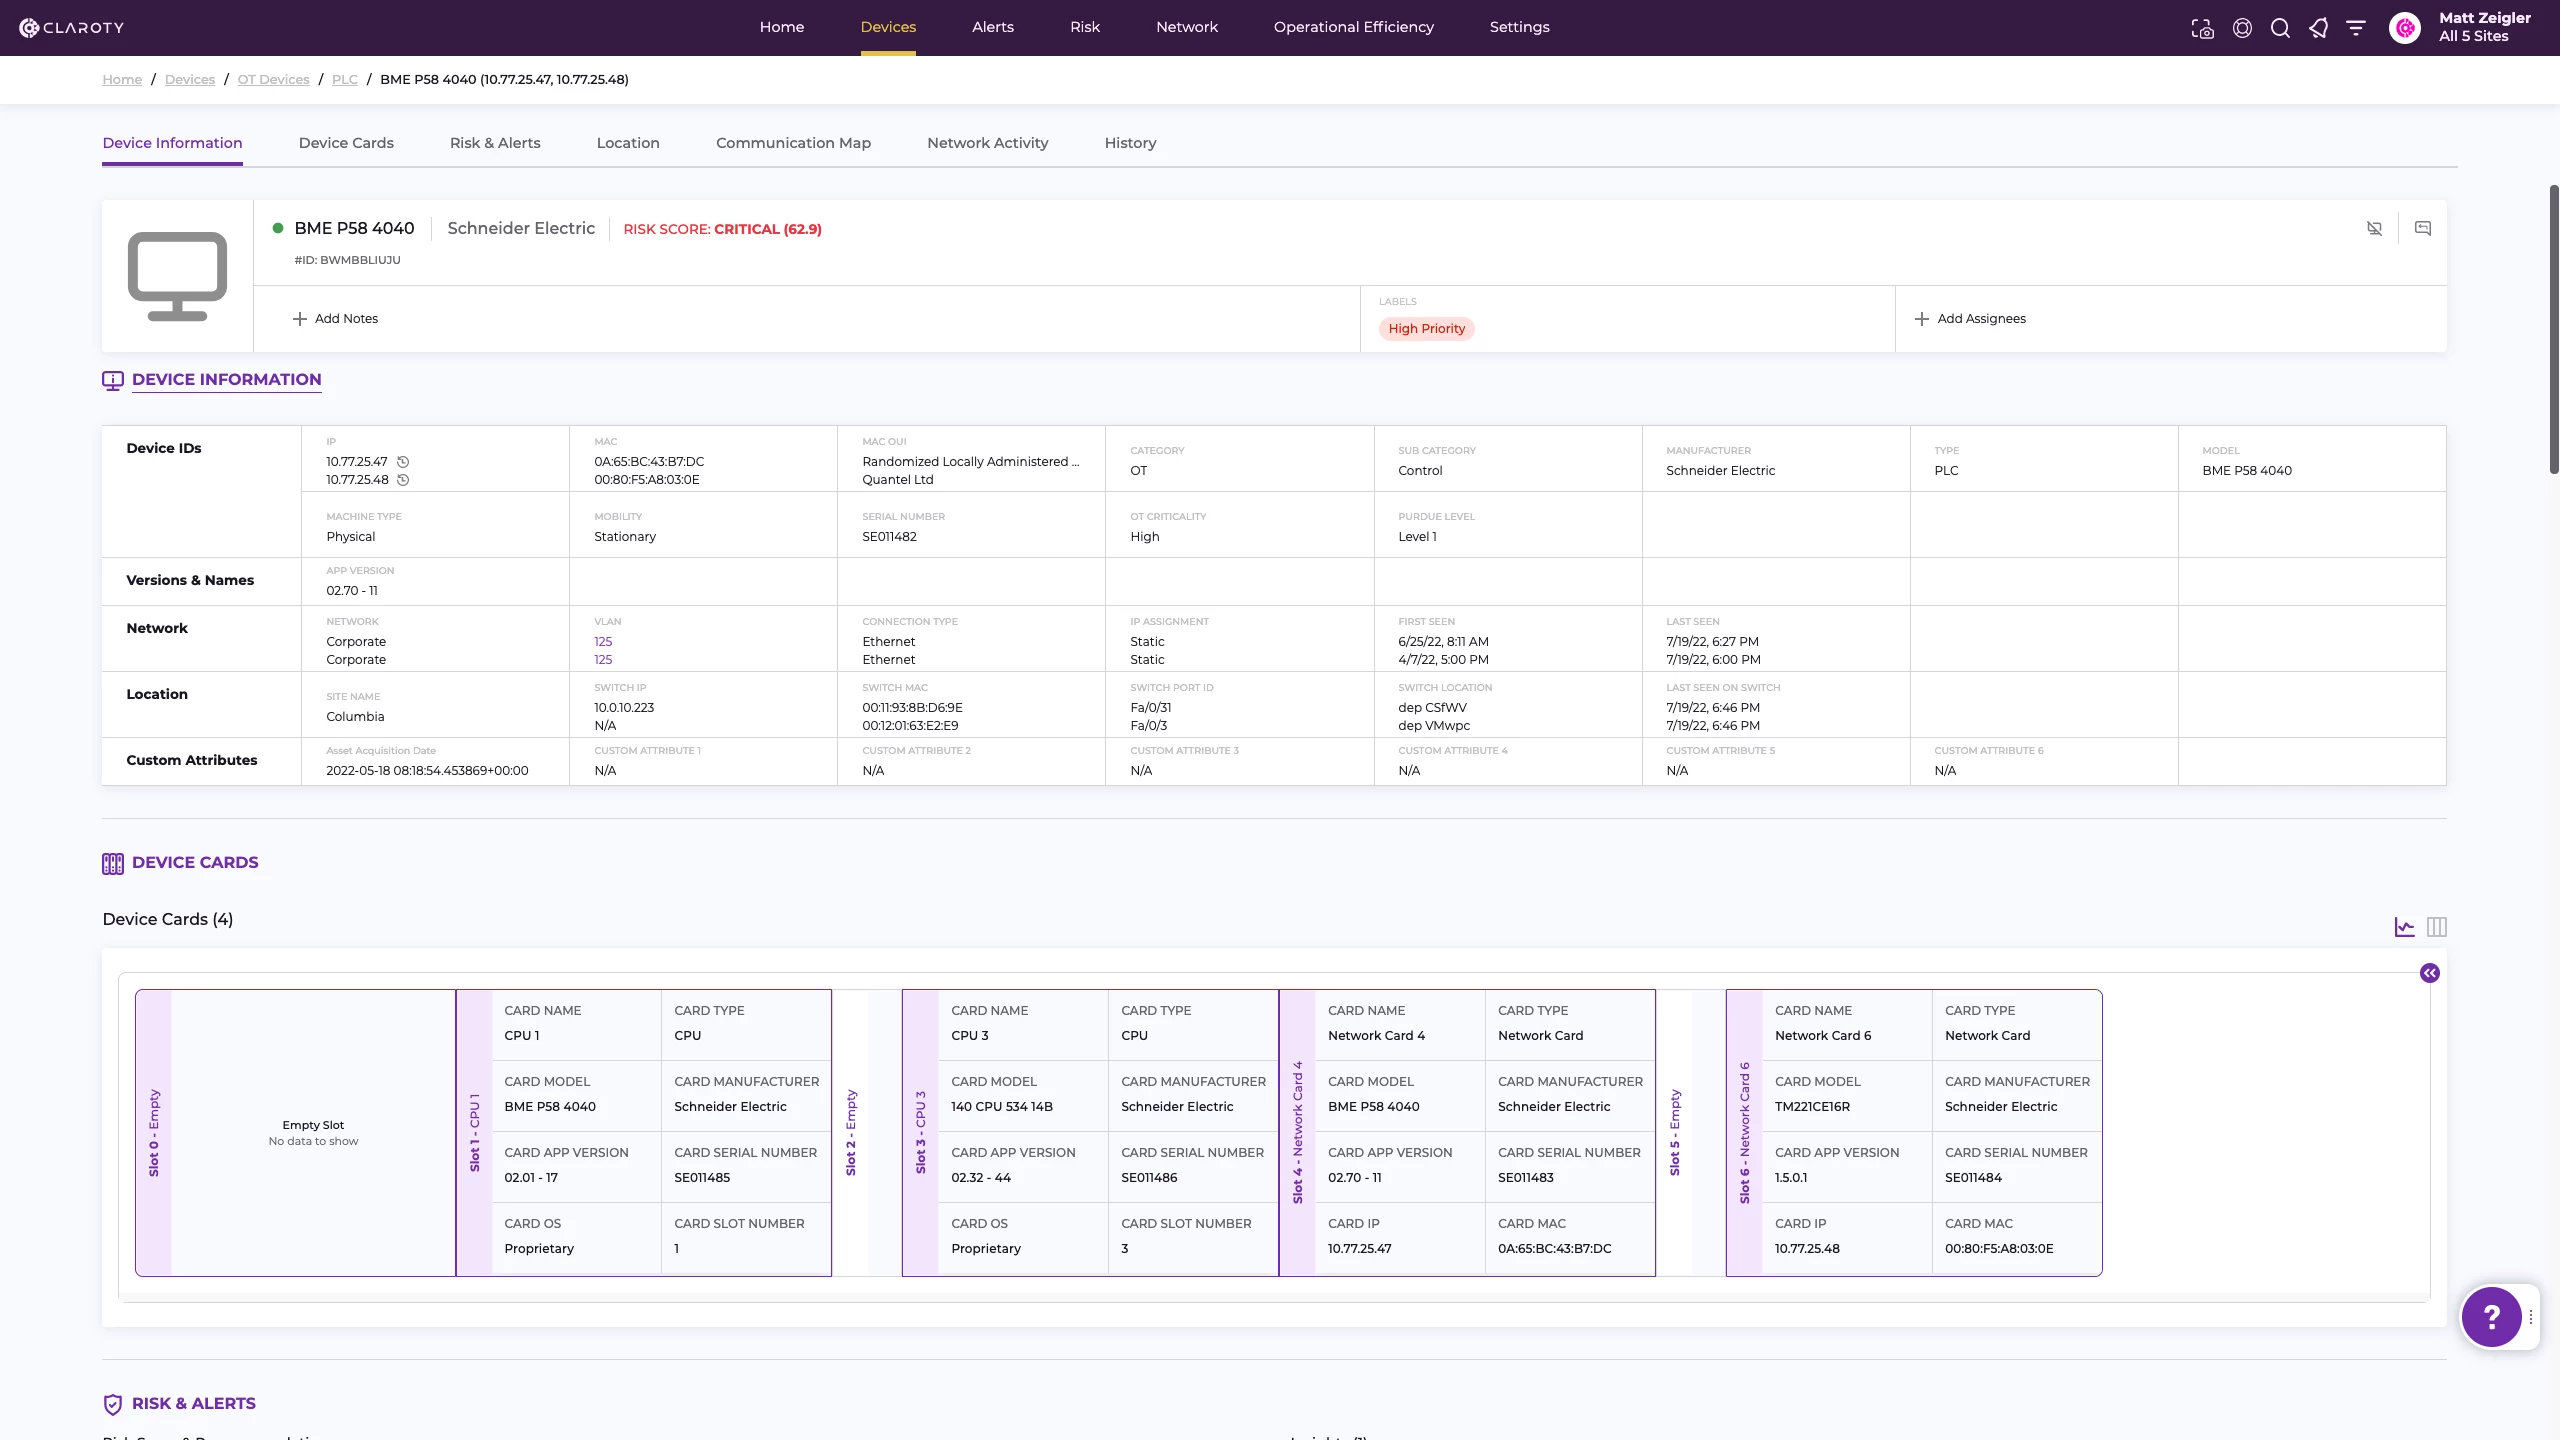Click the device comments icon
Viewport: 2560px width, 1440px height.
2423,228
